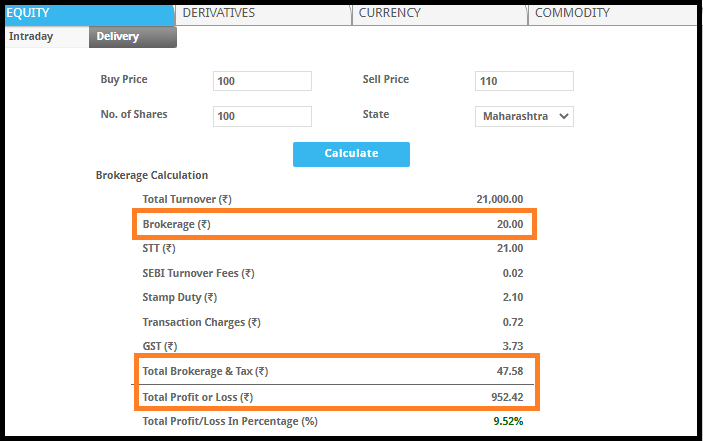
Task: Select the Transaction Charges value 0.72
Action: [x=512, y=322]
